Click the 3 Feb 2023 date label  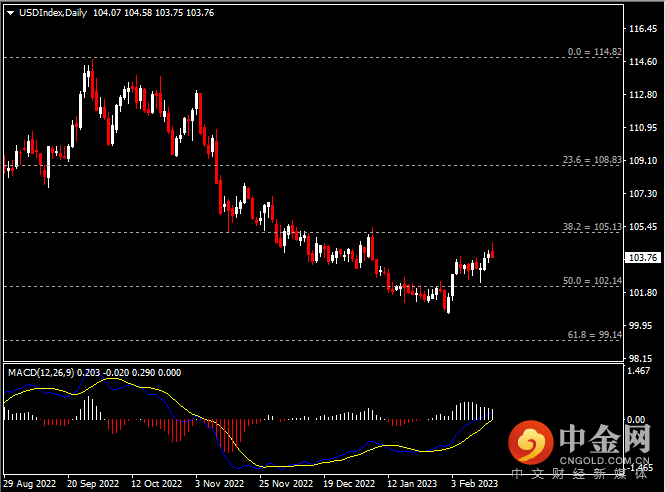(473, 482)
